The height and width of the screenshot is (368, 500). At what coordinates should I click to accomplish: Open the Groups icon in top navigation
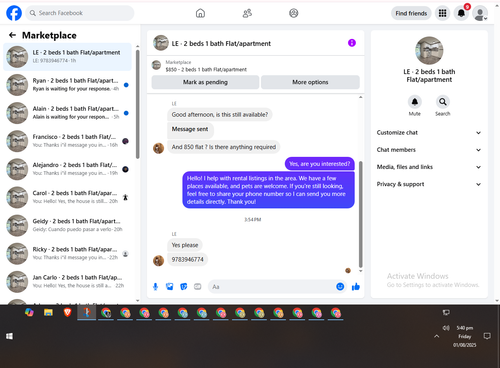click(294, 13)
